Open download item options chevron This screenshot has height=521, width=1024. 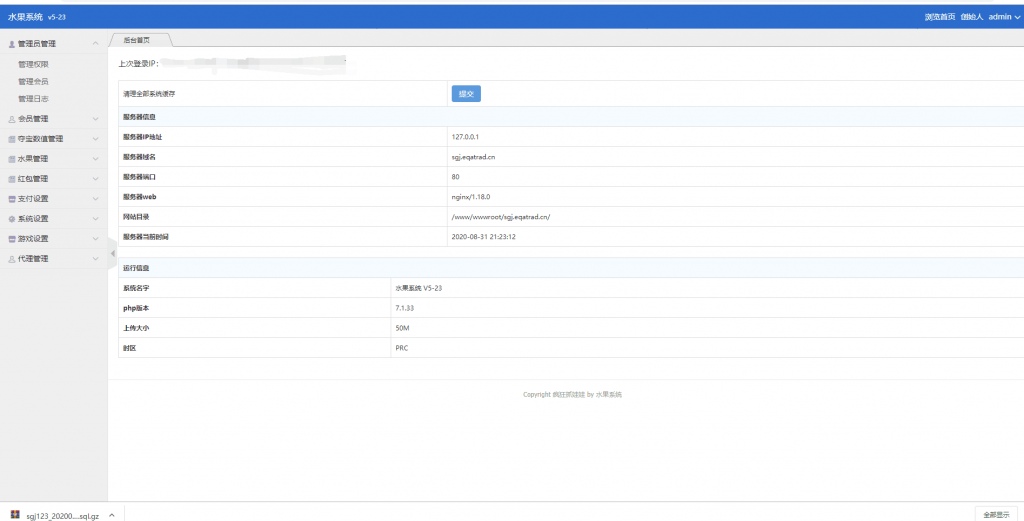coord(111,514)
